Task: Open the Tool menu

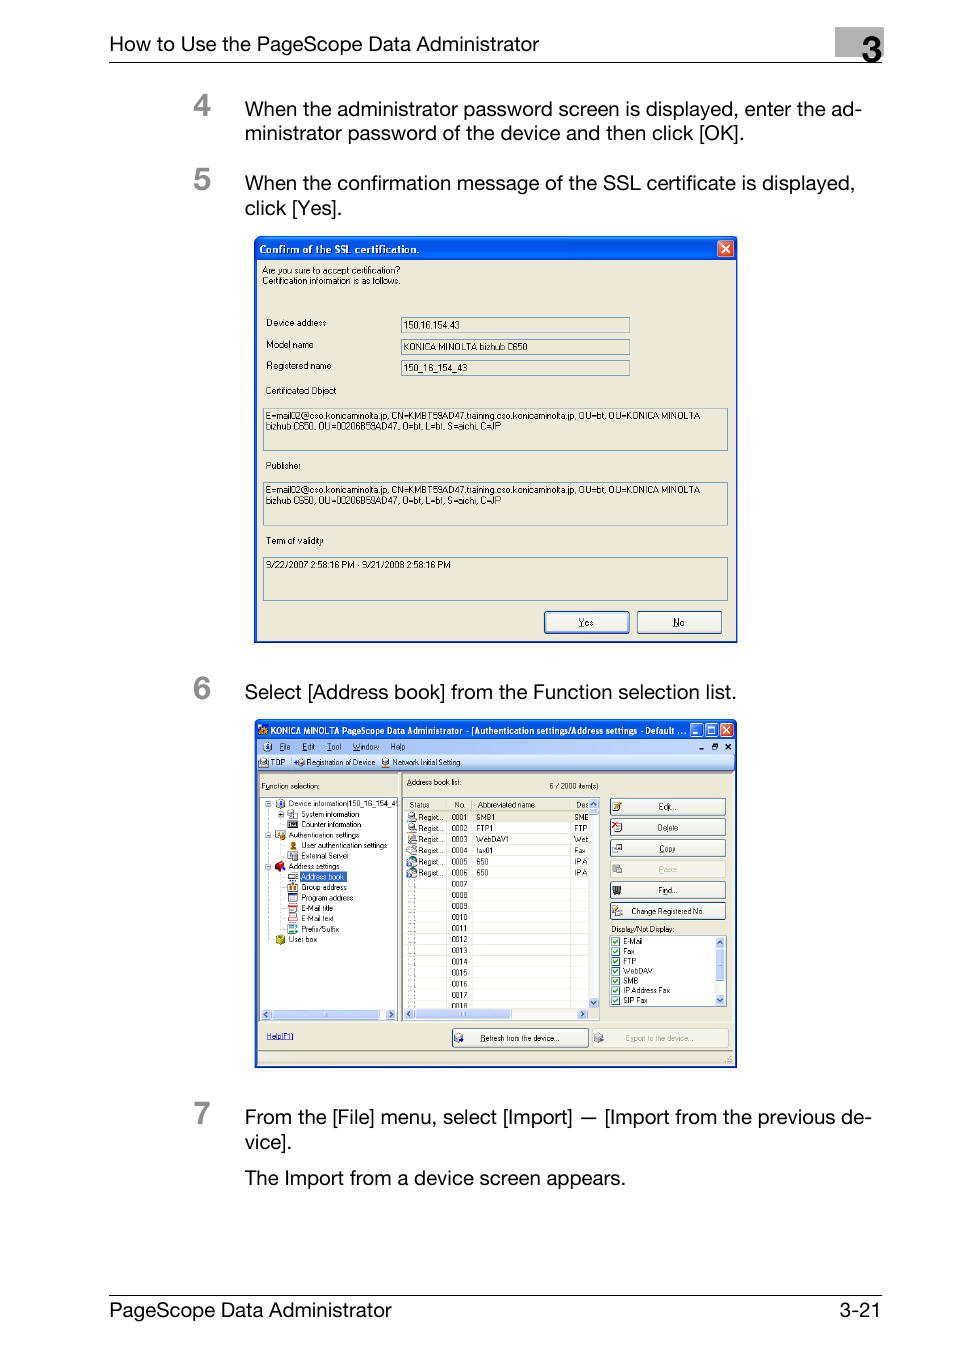Action: click(334, 747)
